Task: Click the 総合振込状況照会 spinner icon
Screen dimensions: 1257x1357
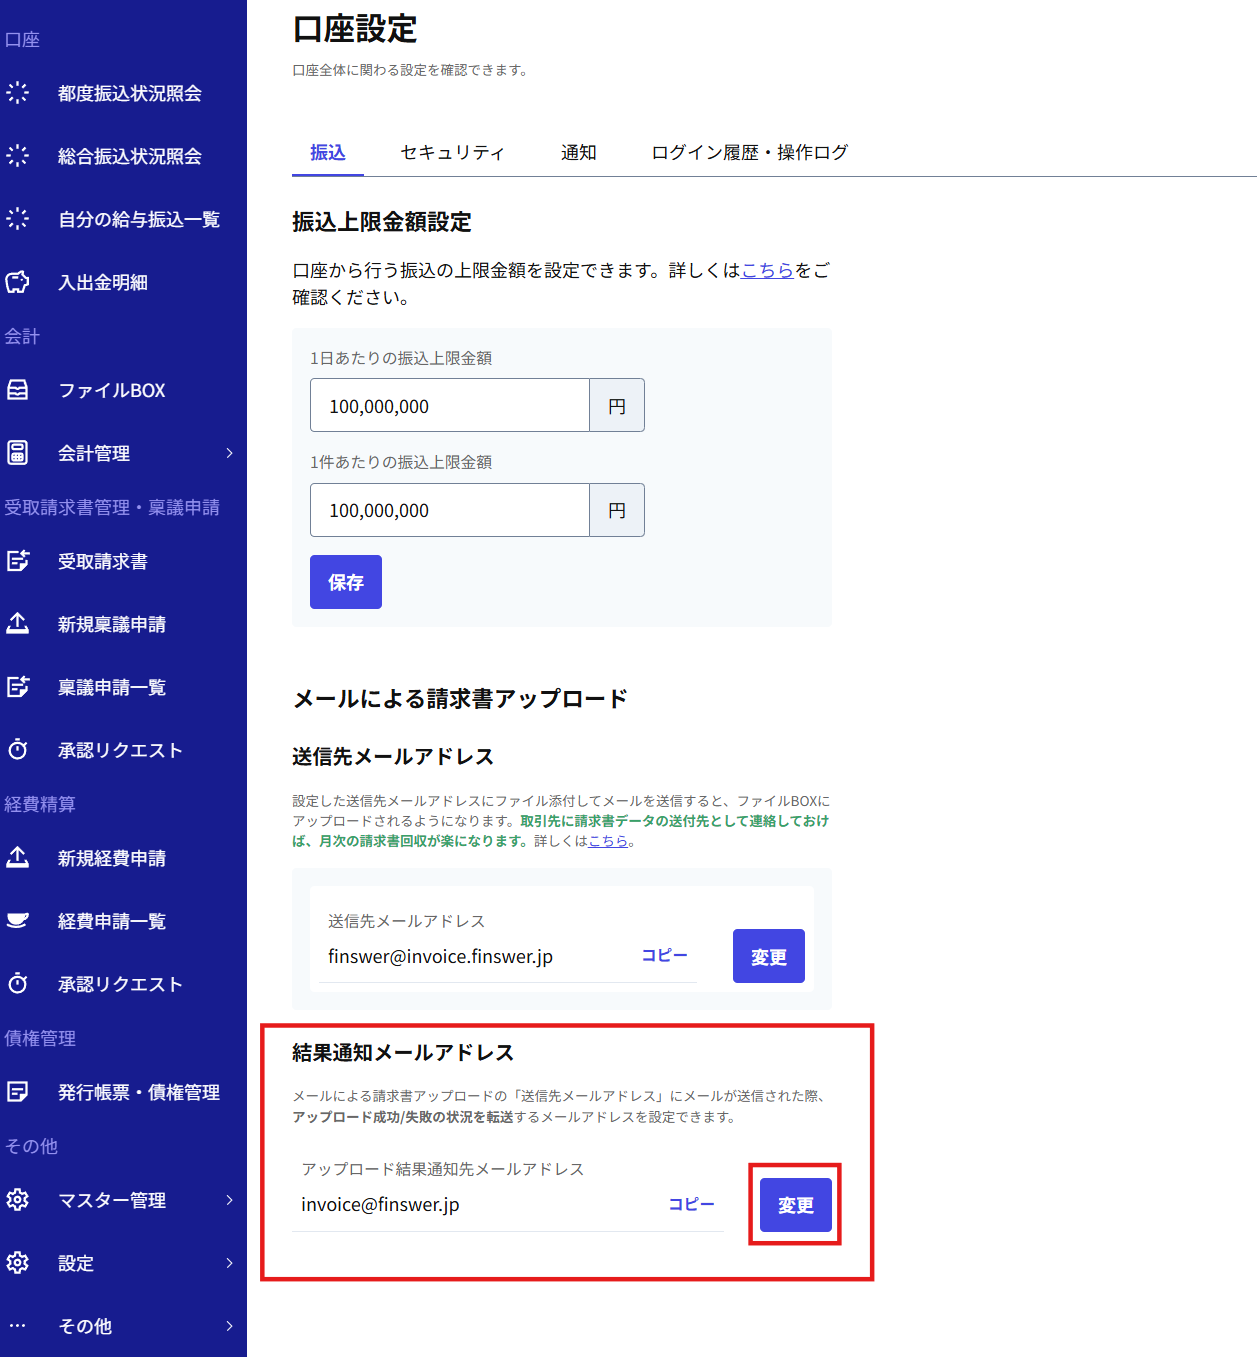Action: pos(18,156)
